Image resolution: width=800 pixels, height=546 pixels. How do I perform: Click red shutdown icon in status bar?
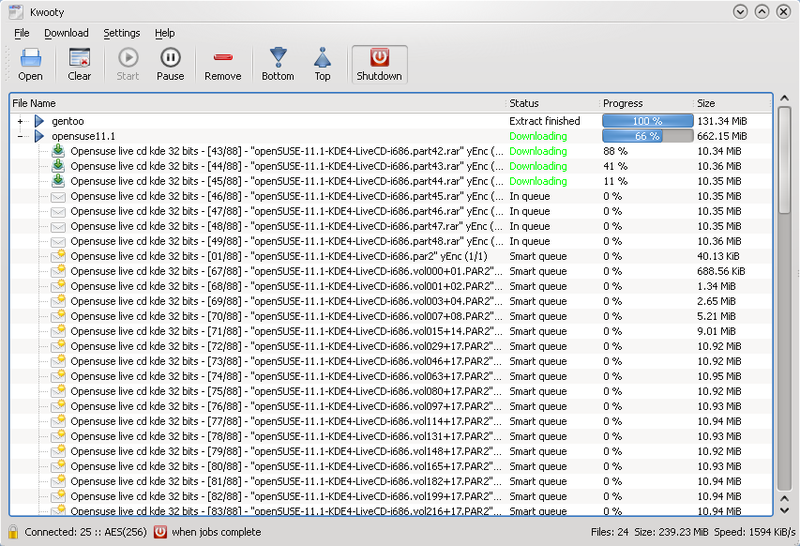click(x=160, y=532)
